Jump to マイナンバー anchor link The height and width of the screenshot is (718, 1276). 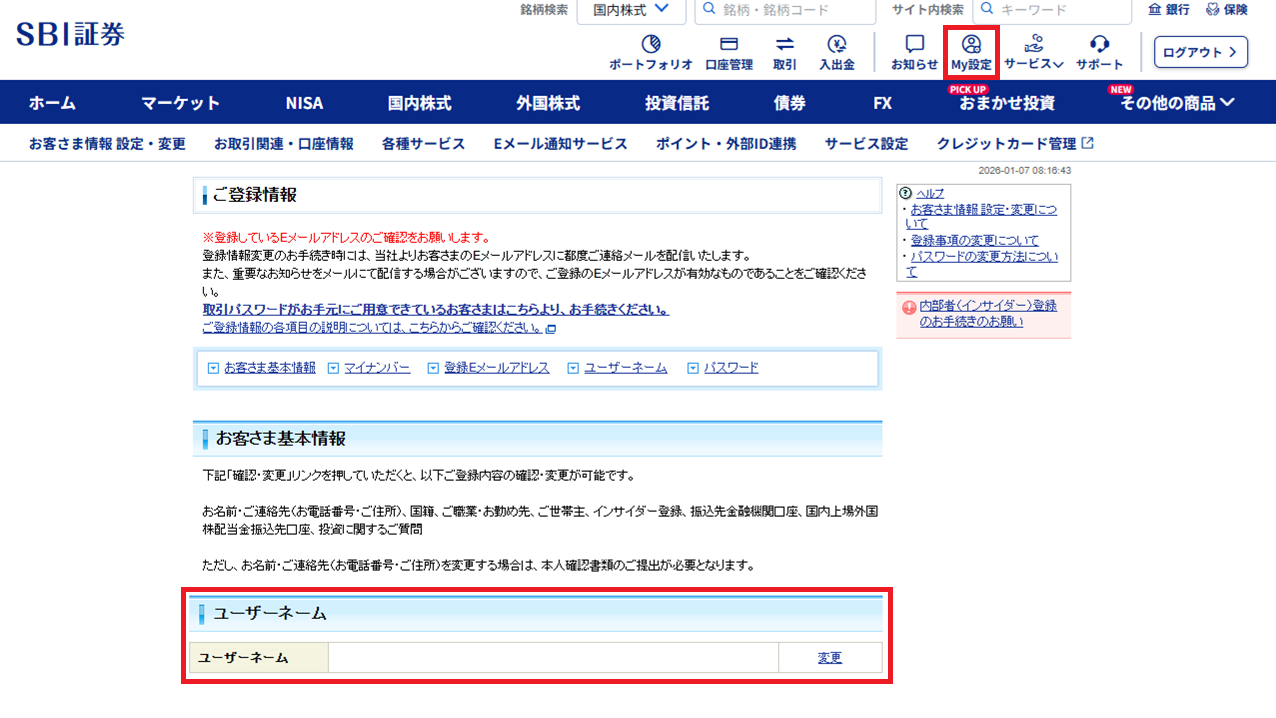pos(377,368)
